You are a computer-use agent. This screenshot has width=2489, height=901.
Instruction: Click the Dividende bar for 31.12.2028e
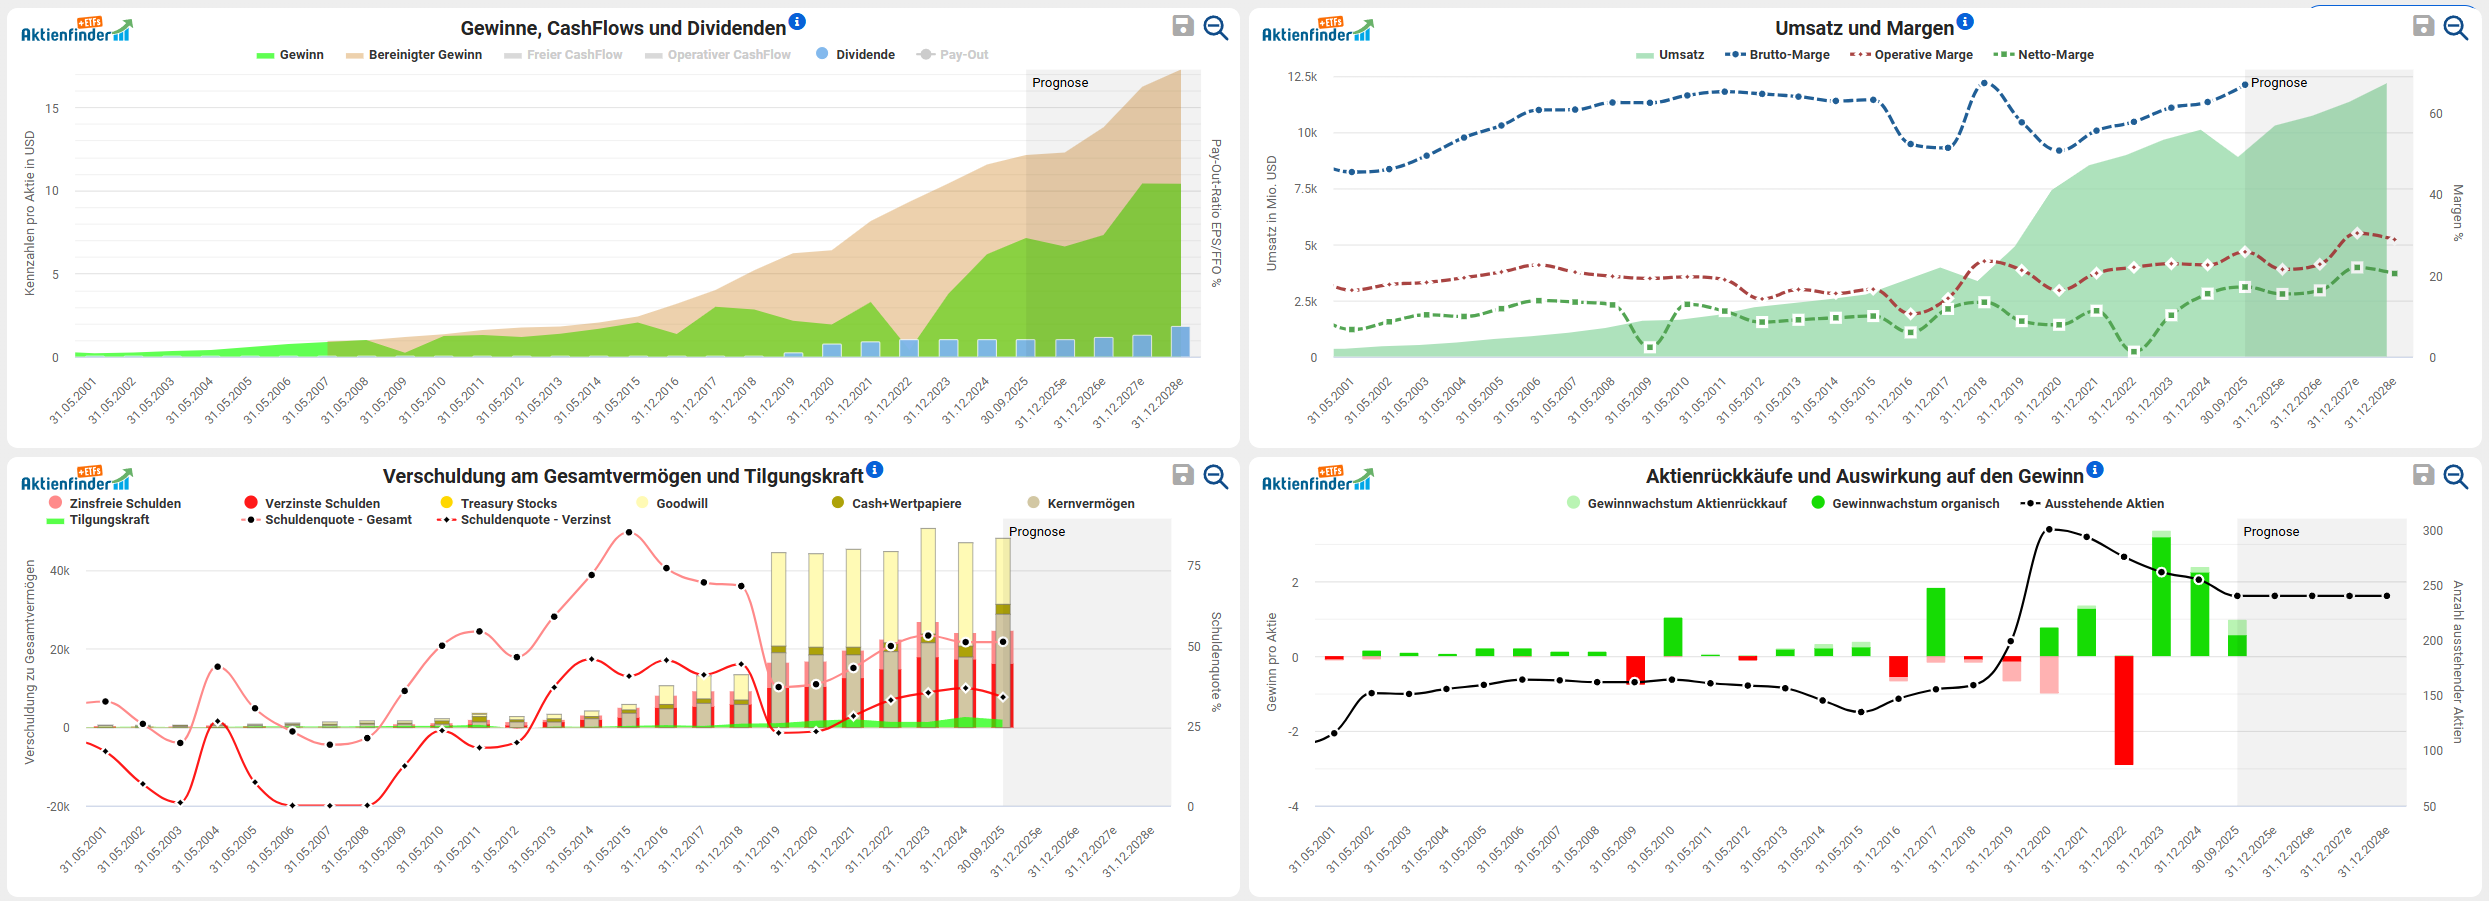[x=1180, y=341]
